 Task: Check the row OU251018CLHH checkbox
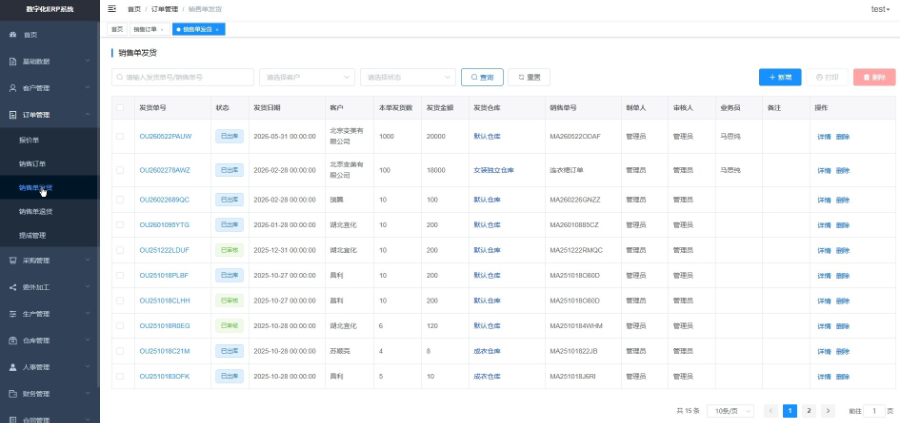coord(119,301)
